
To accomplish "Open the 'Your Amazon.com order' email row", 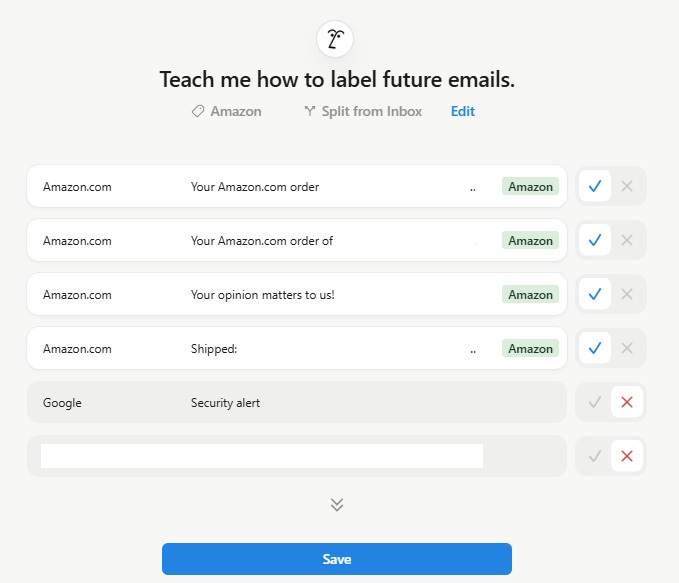I will coord(297,186).
